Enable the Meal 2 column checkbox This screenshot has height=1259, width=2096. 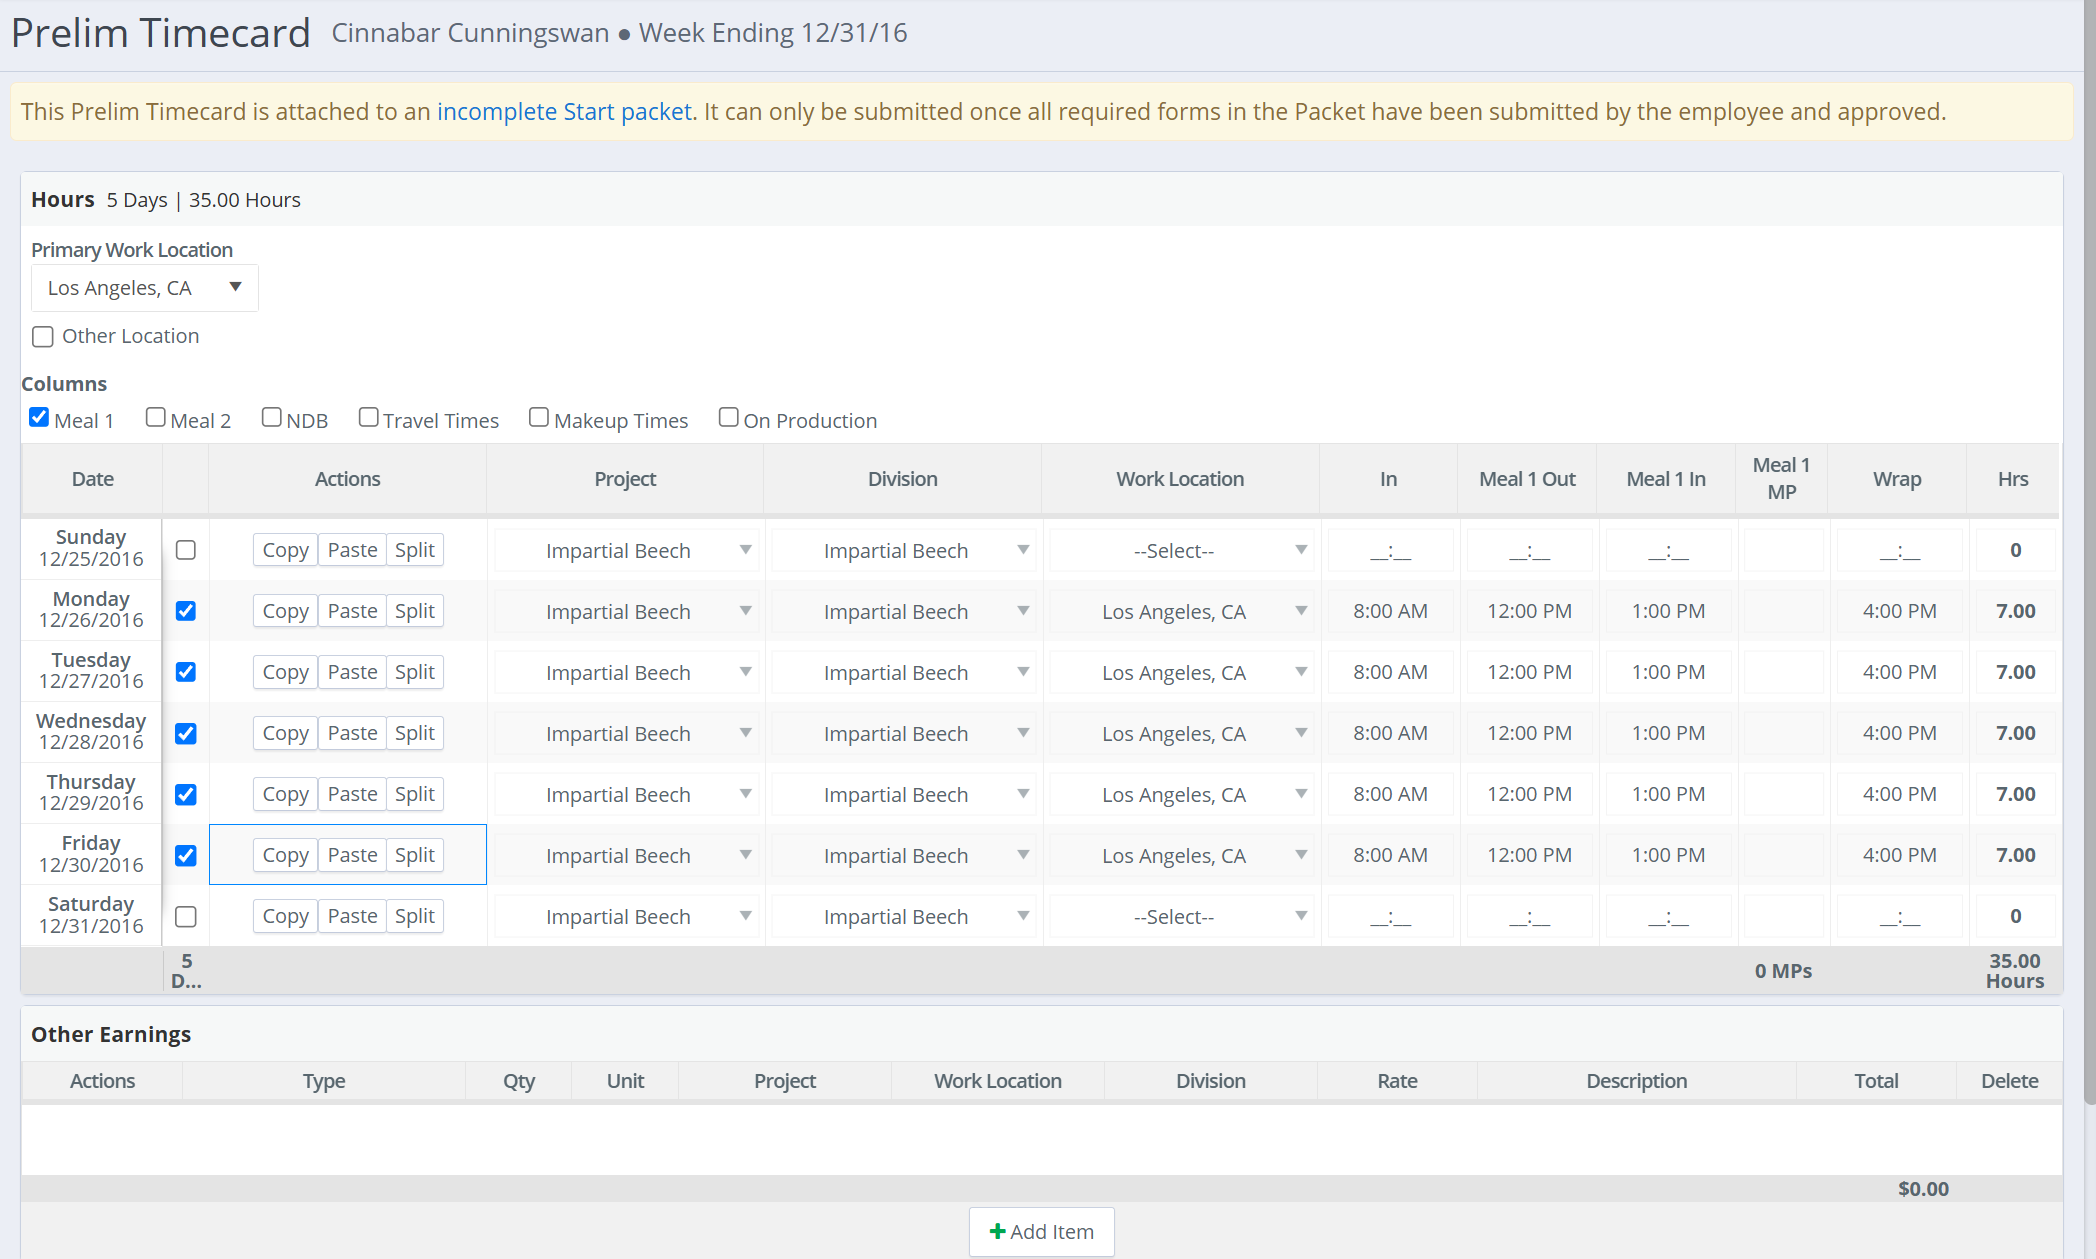coord(155,417)
